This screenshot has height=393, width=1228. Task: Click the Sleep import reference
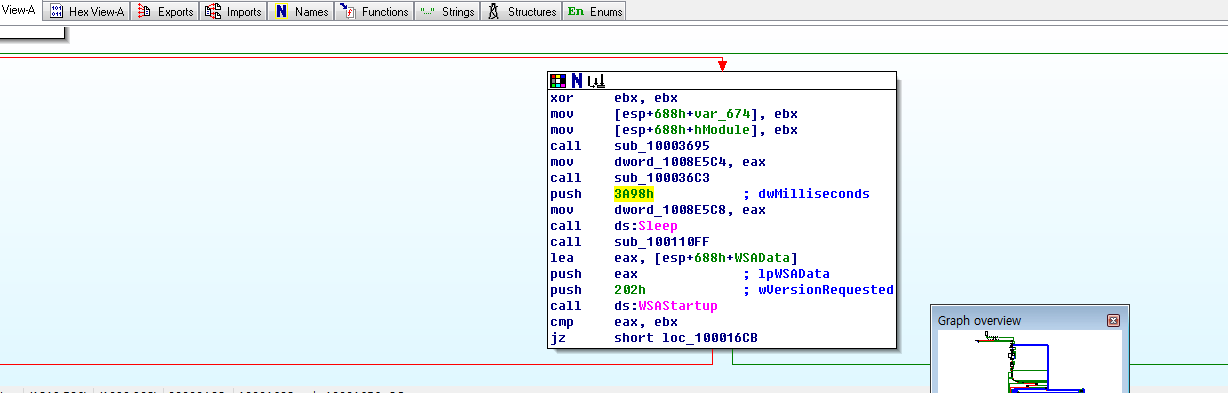[x=658, y=226]
